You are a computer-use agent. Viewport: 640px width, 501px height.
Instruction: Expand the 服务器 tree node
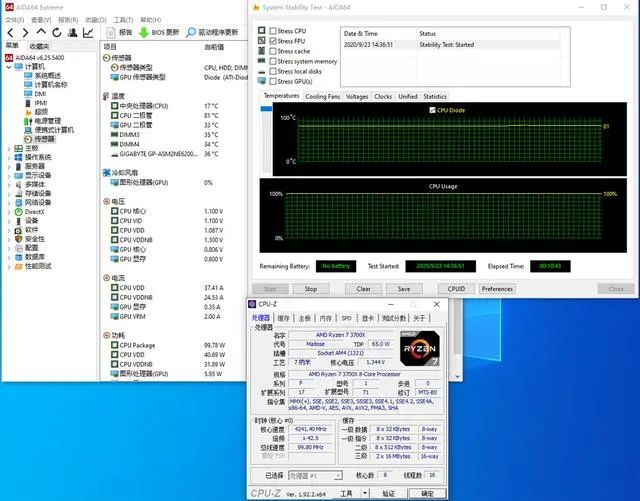pos(9,167)
